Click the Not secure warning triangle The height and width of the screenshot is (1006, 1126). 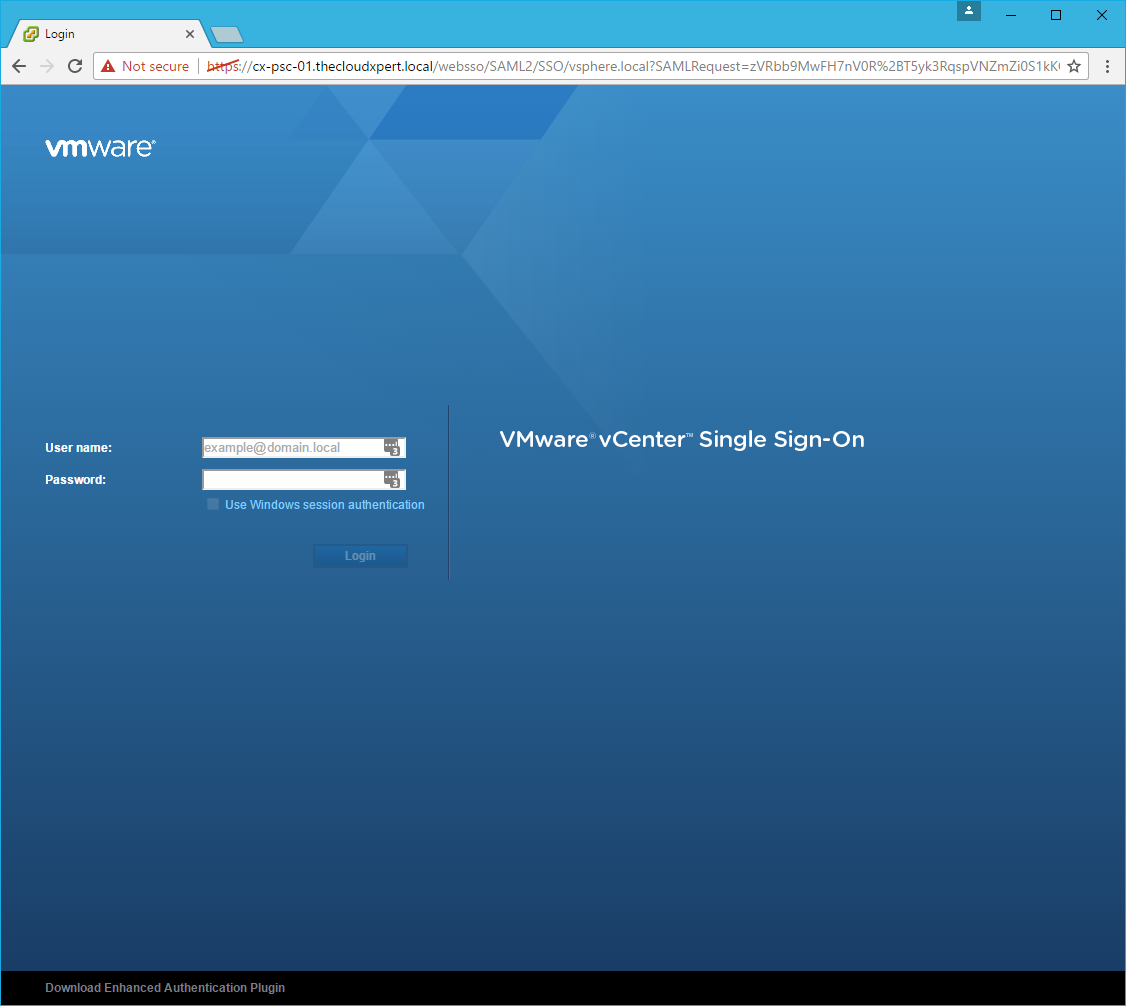(x=109, y=66)
